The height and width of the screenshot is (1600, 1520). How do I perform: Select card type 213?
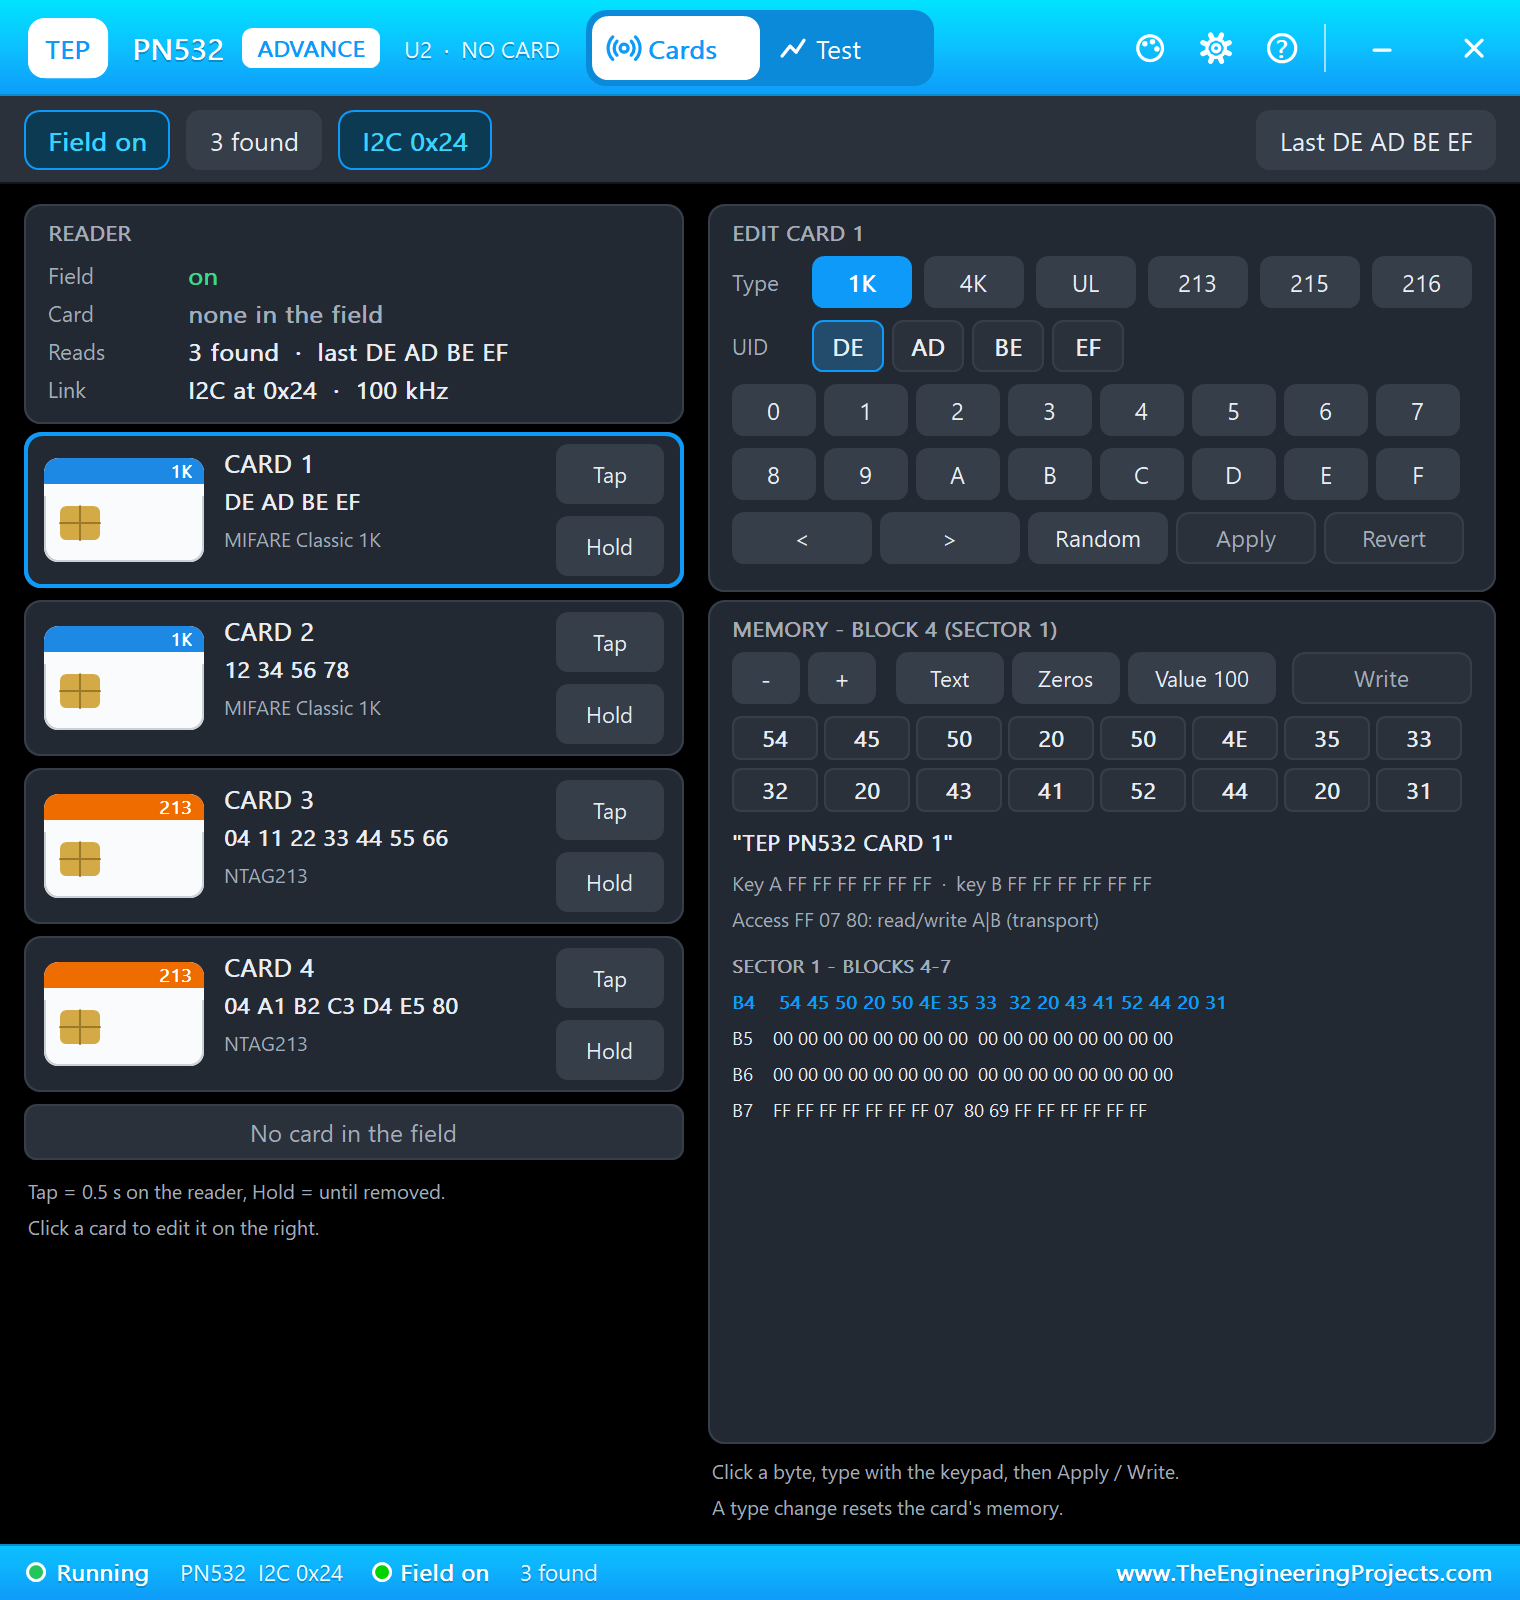1198,282
